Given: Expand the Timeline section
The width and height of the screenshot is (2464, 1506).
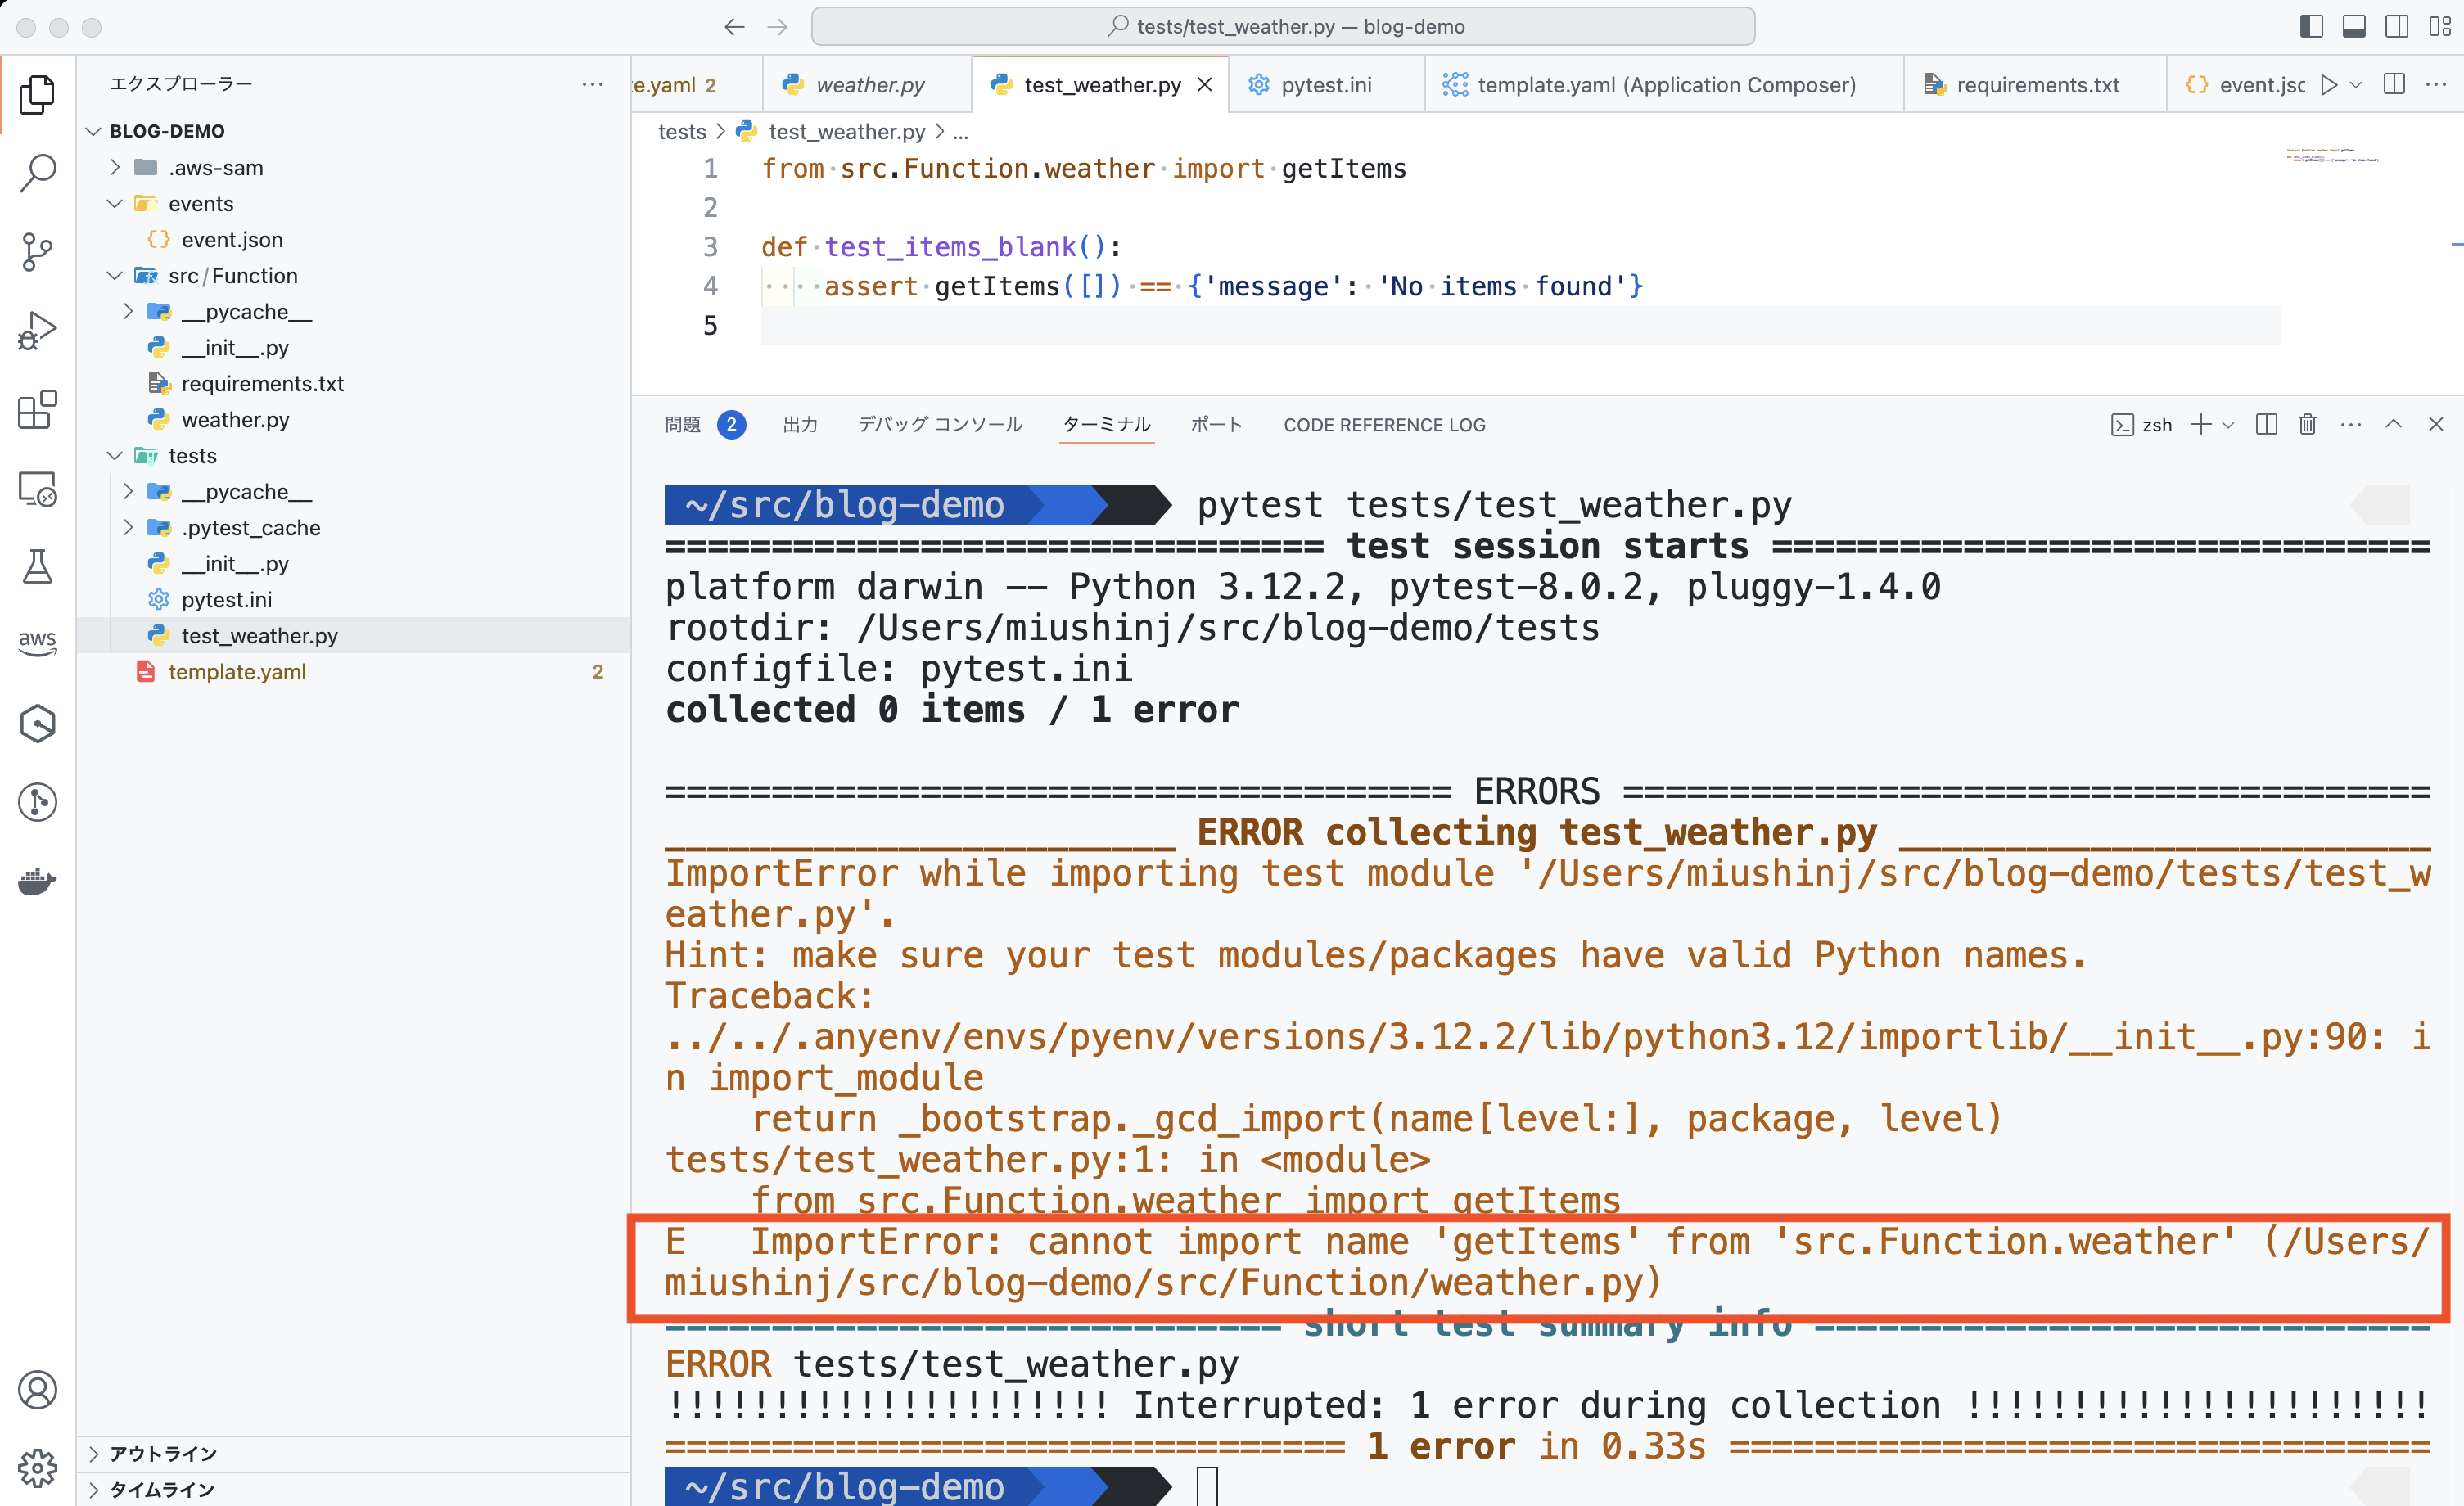Looking at the screenshot, I should 353,1489.
